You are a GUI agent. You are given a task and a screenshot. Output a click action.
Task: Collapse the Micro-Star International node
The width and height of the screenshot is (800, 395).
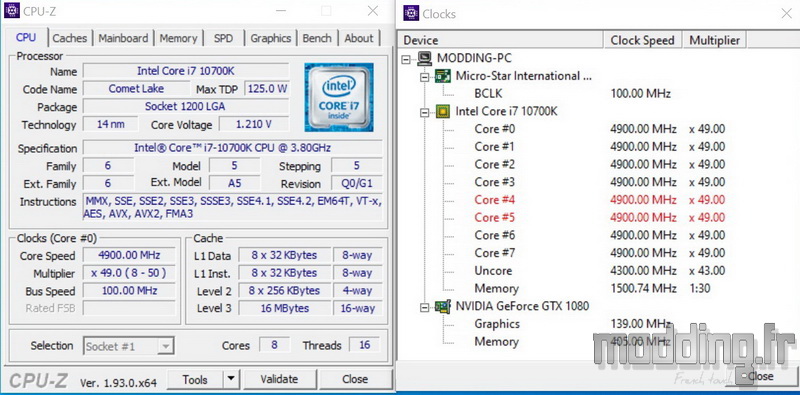[x=424, y=77]
